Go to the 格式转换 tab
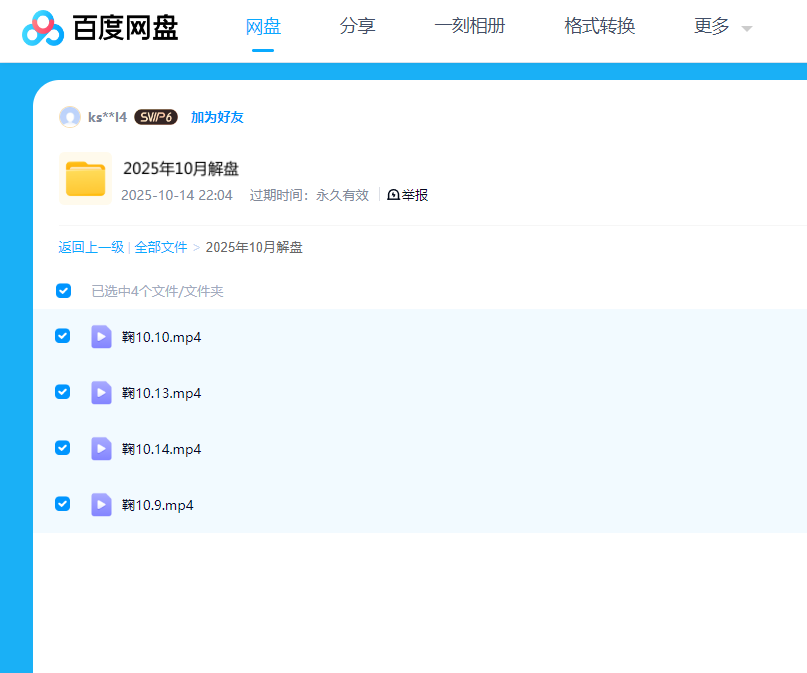 click(599, 27)
